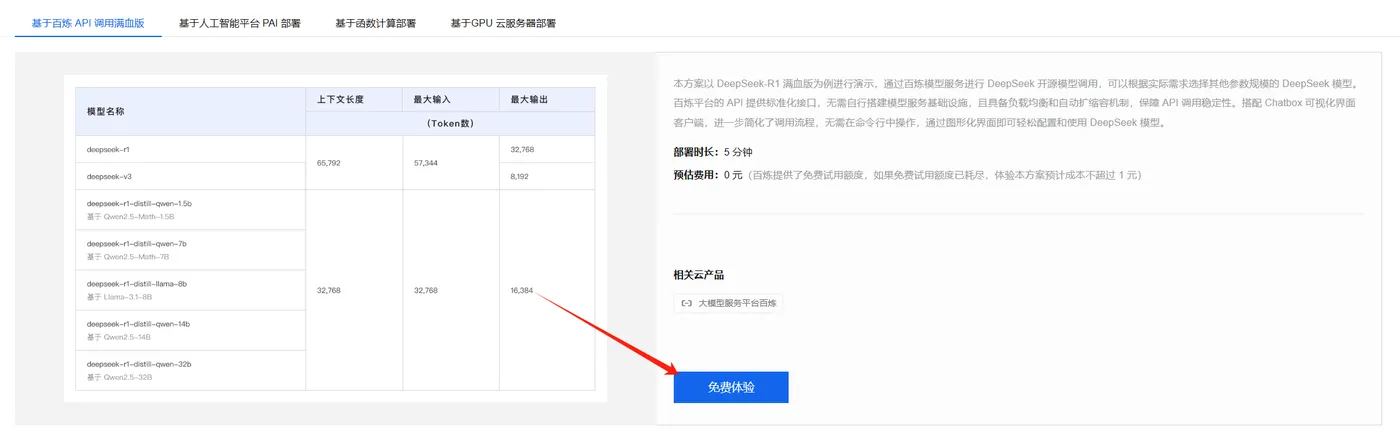Click the 8,192 max output value

click(522, 176)
